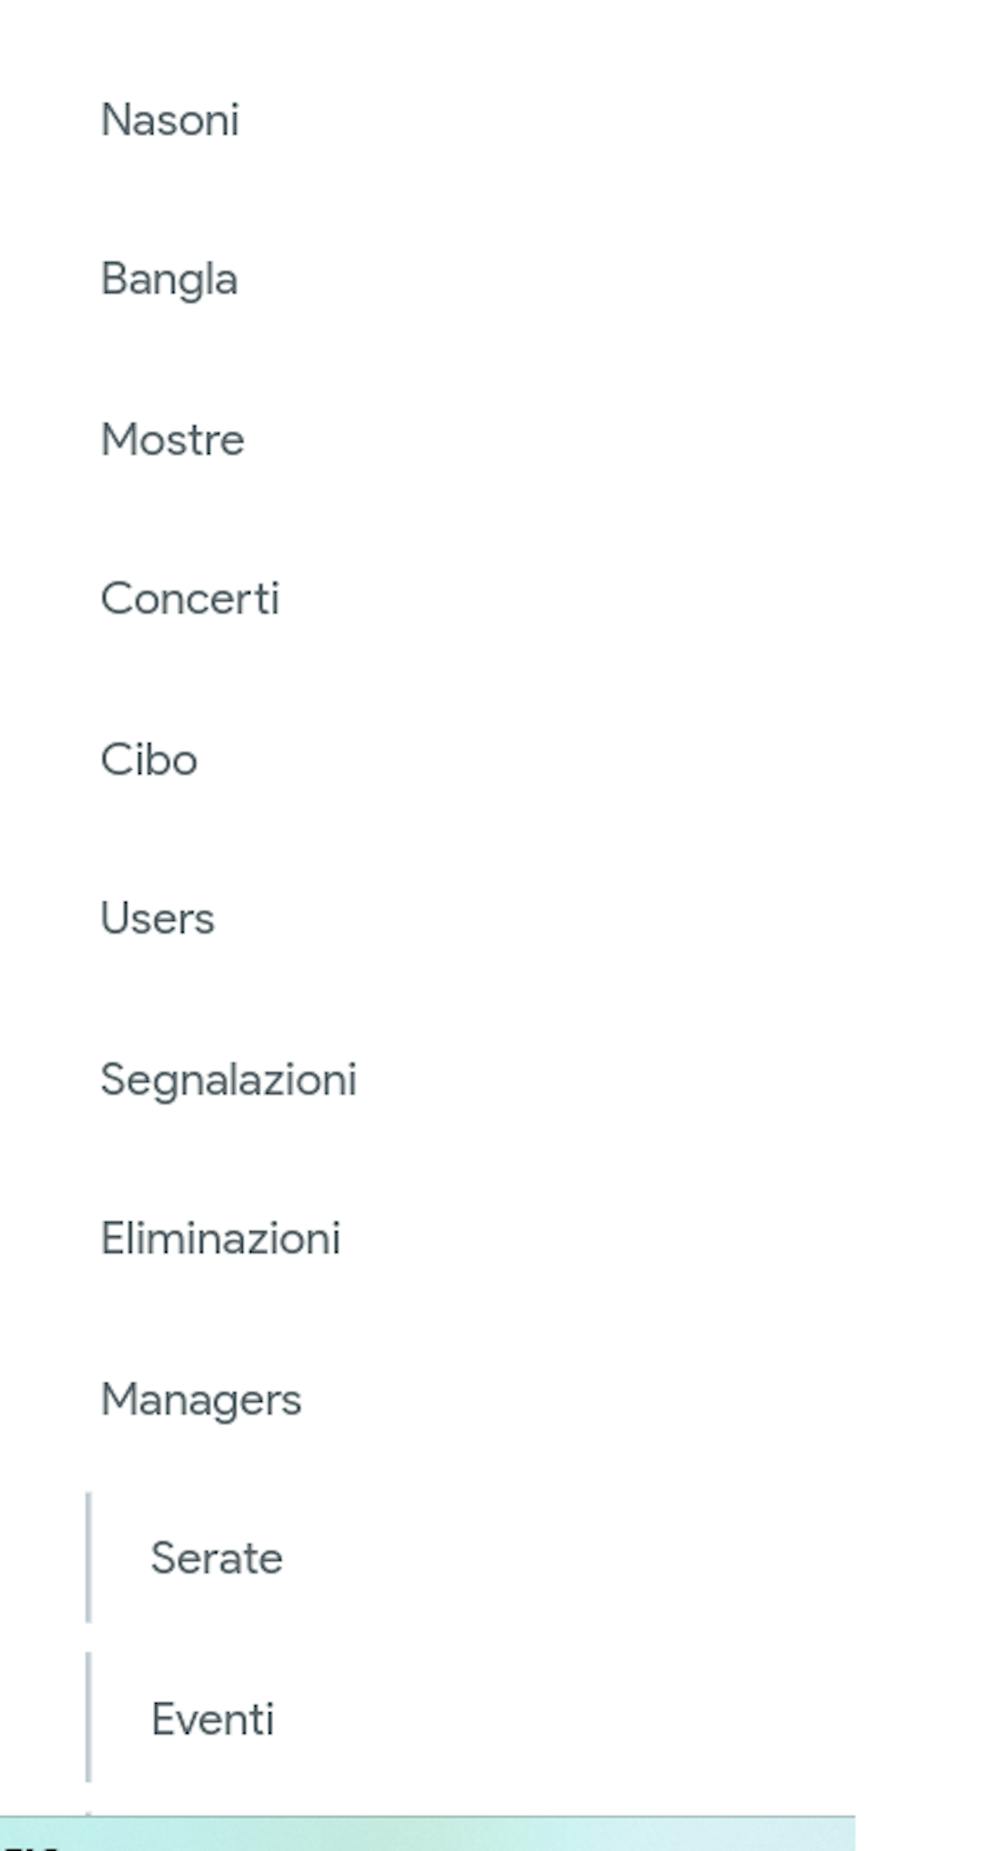Navigate to Cibo

pos(149,759)
